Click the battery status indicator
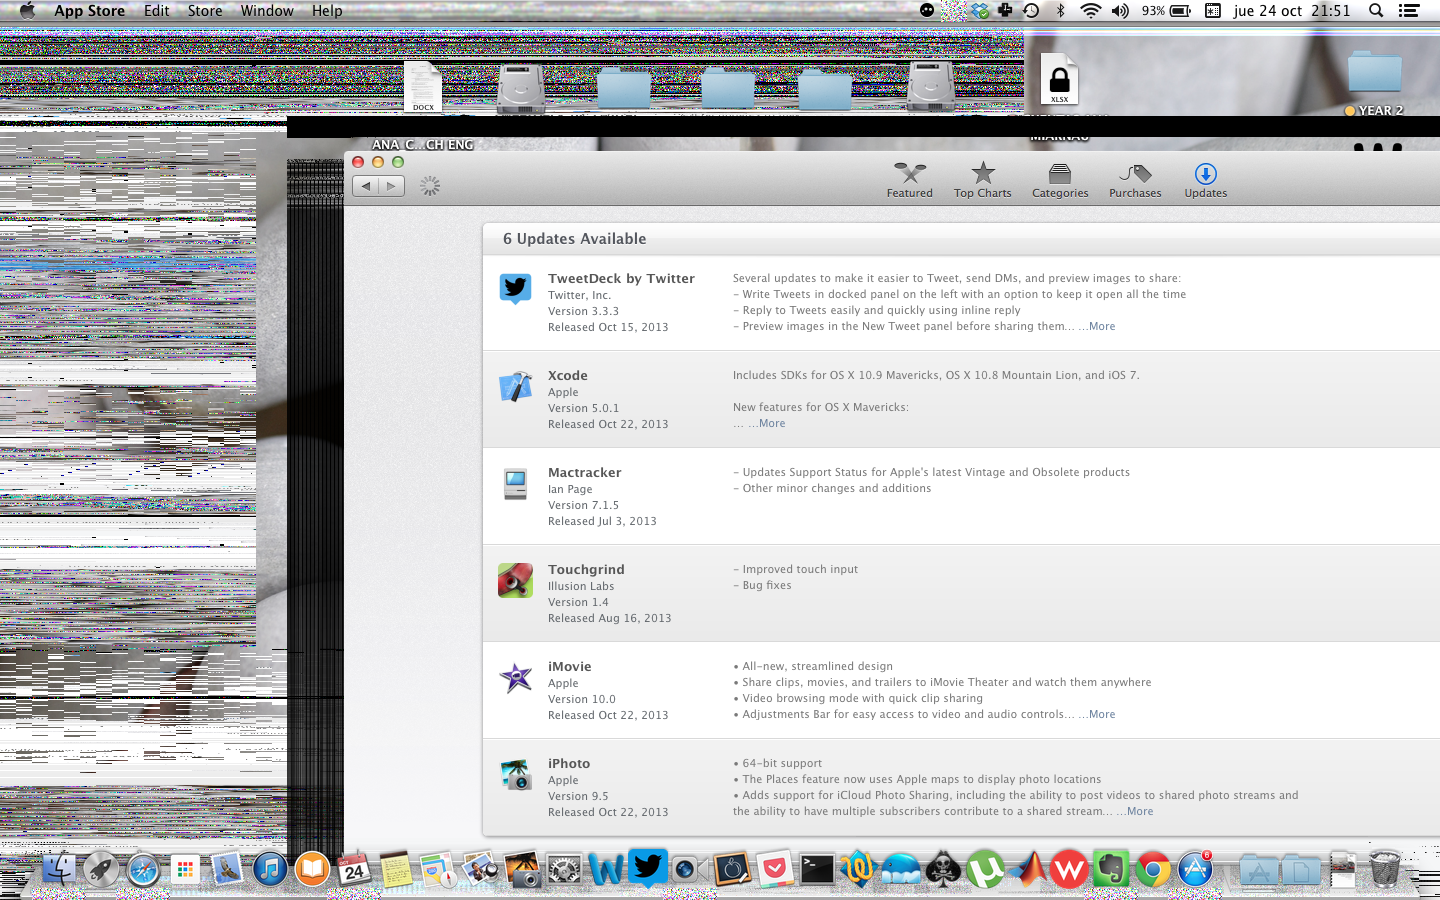 point(1166,10)
